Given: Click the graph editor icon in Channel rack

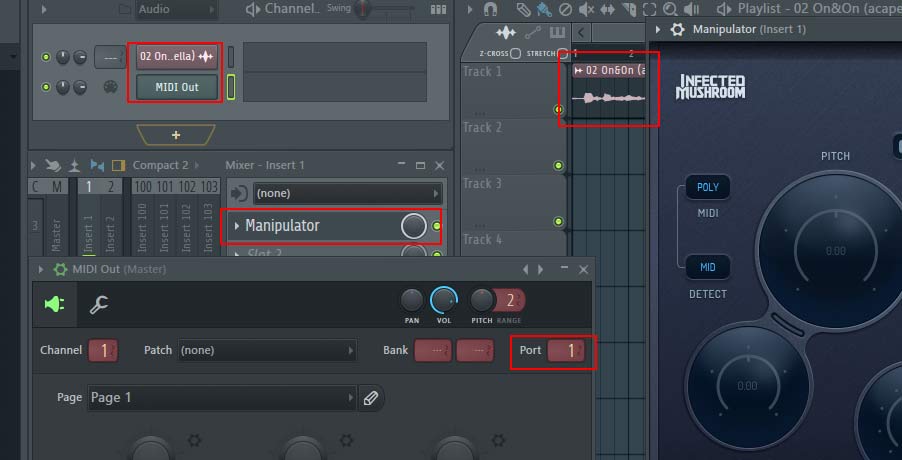Looking at the screenshot, I should coord(438,9).
